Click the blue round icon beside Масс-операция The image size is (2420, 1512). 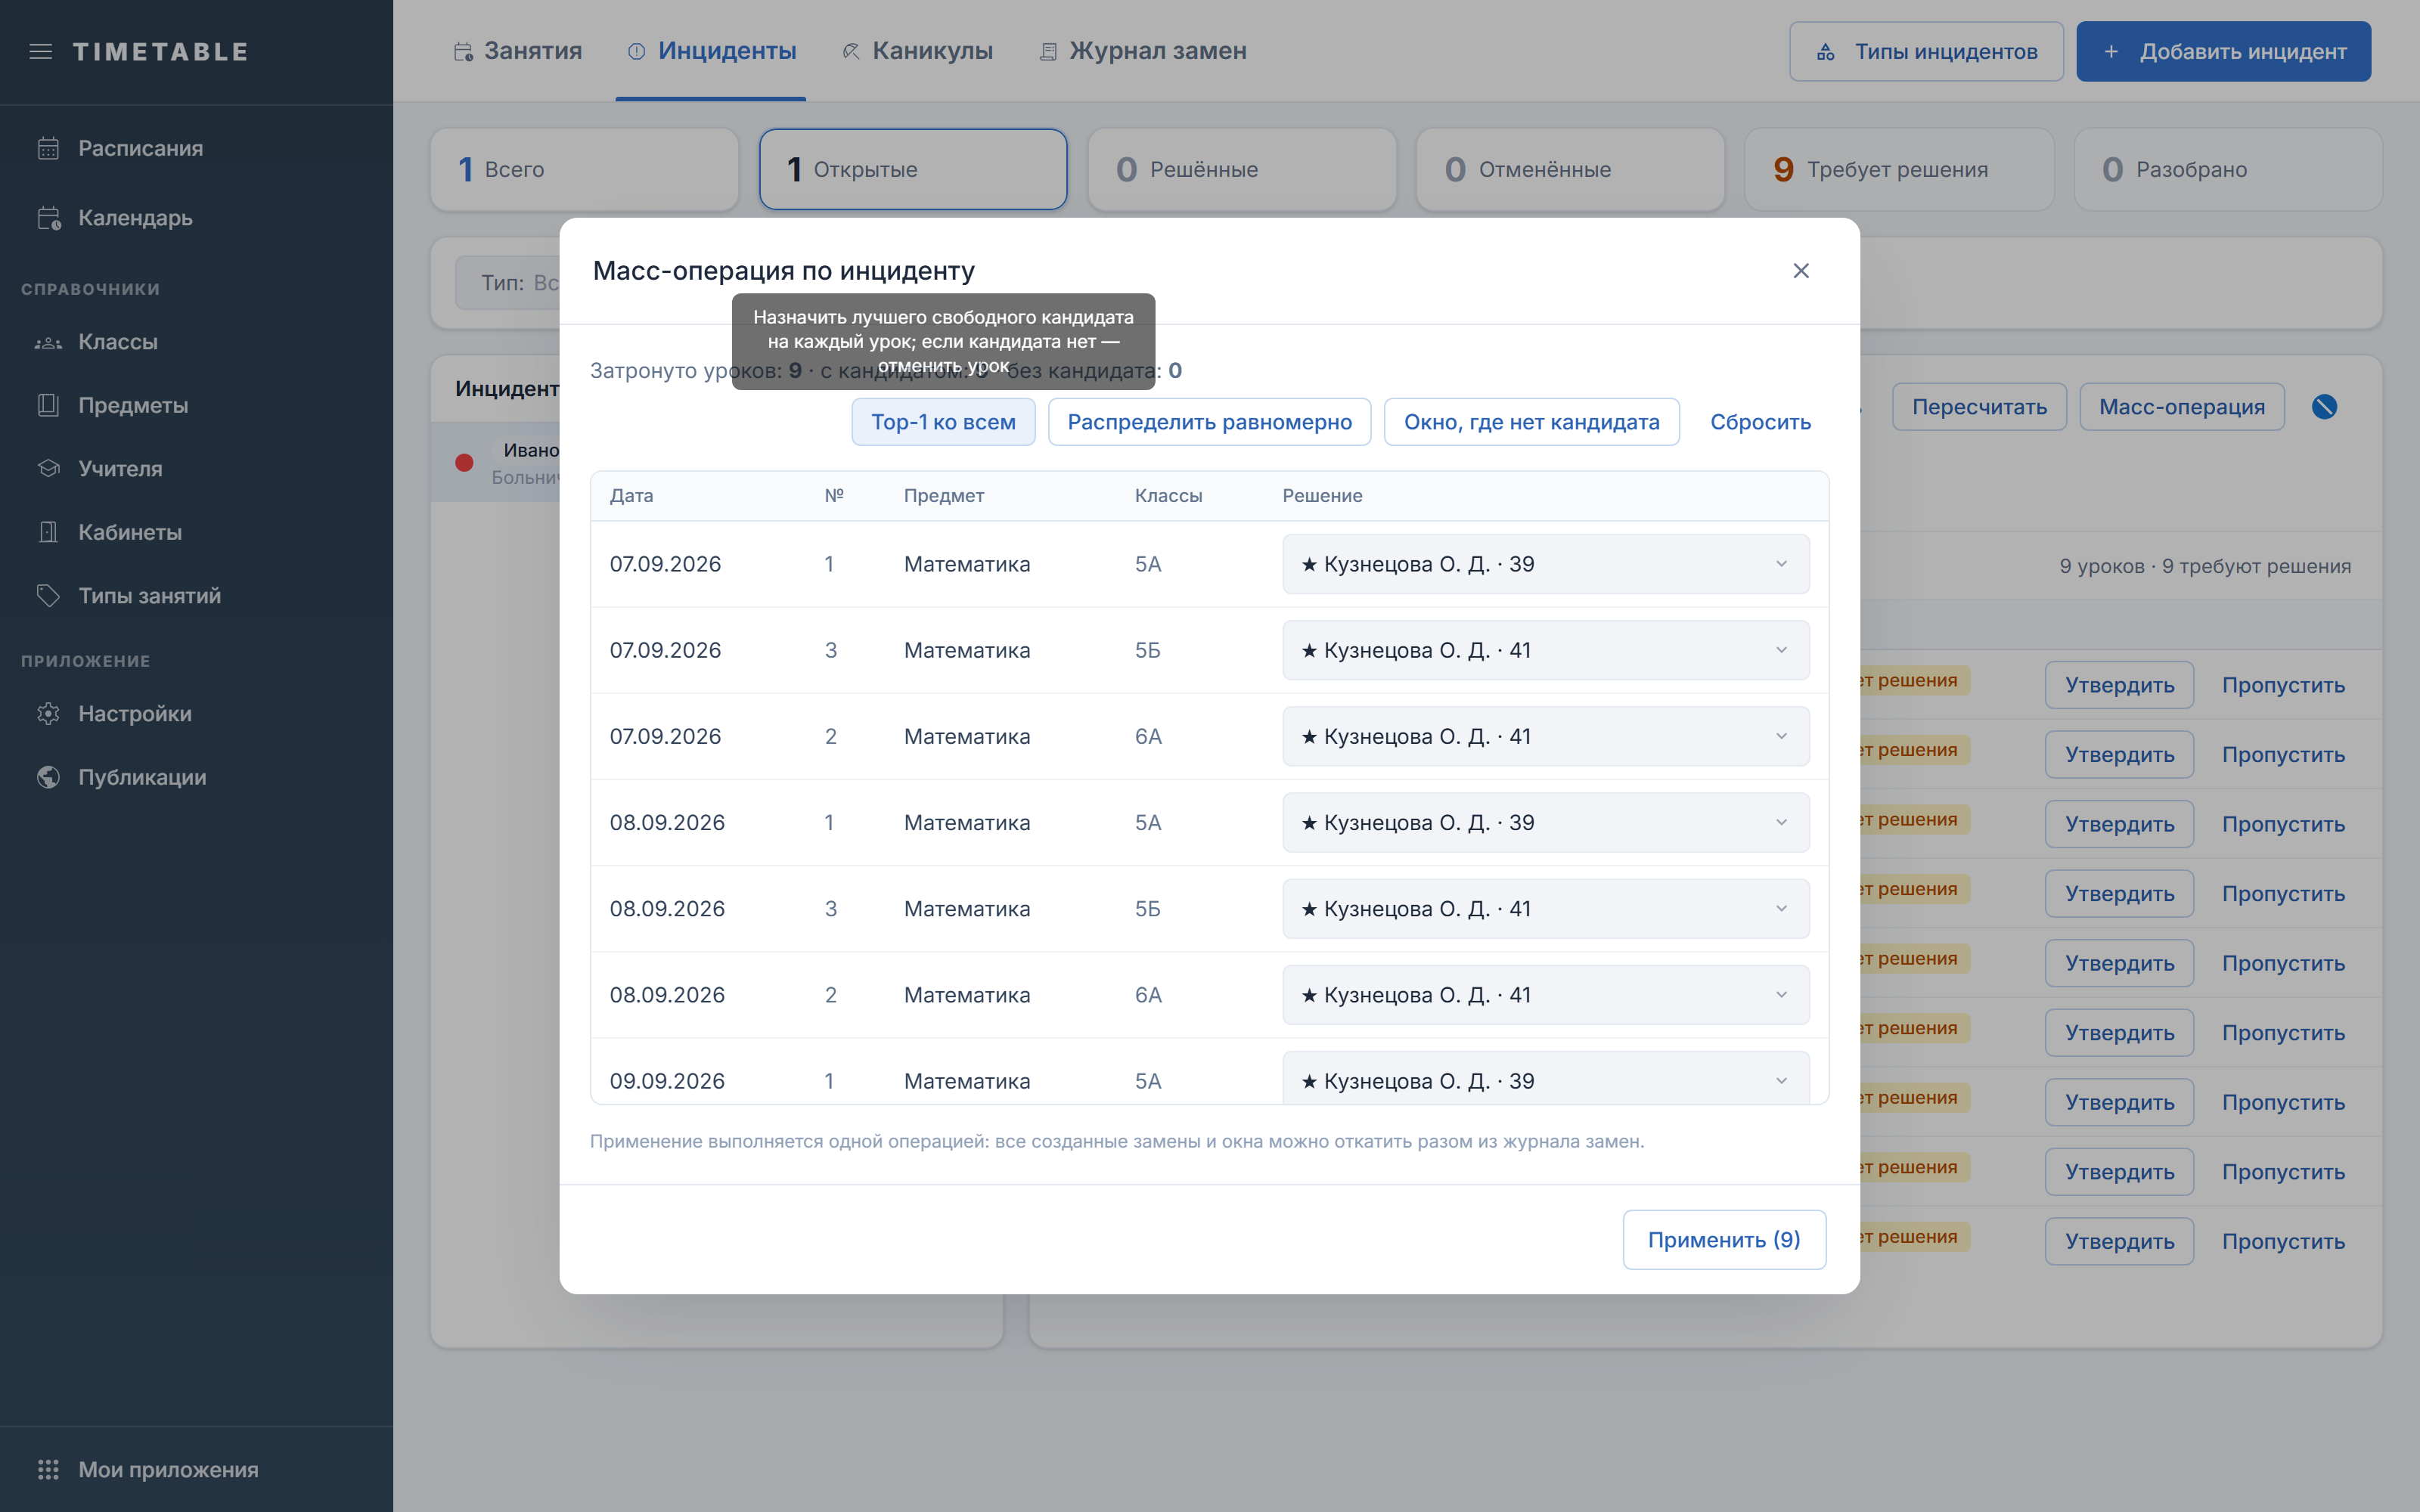coord(2324,407)
